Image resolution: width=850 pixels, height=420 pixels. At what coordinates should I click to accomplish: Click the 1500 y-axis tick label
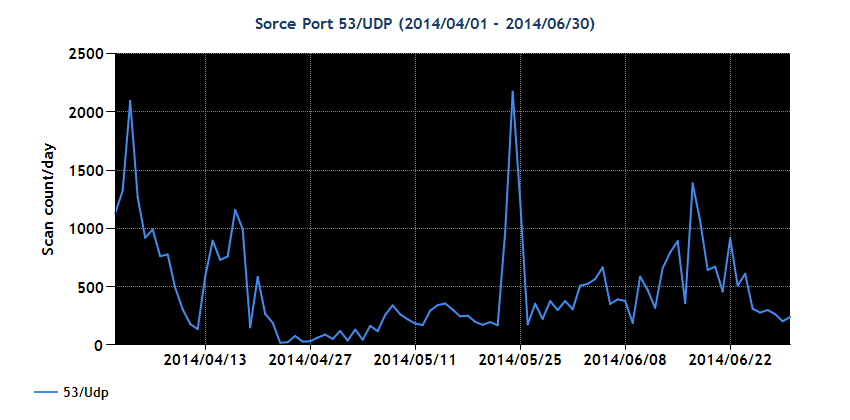pyautogui.click(x=86, y=170)
